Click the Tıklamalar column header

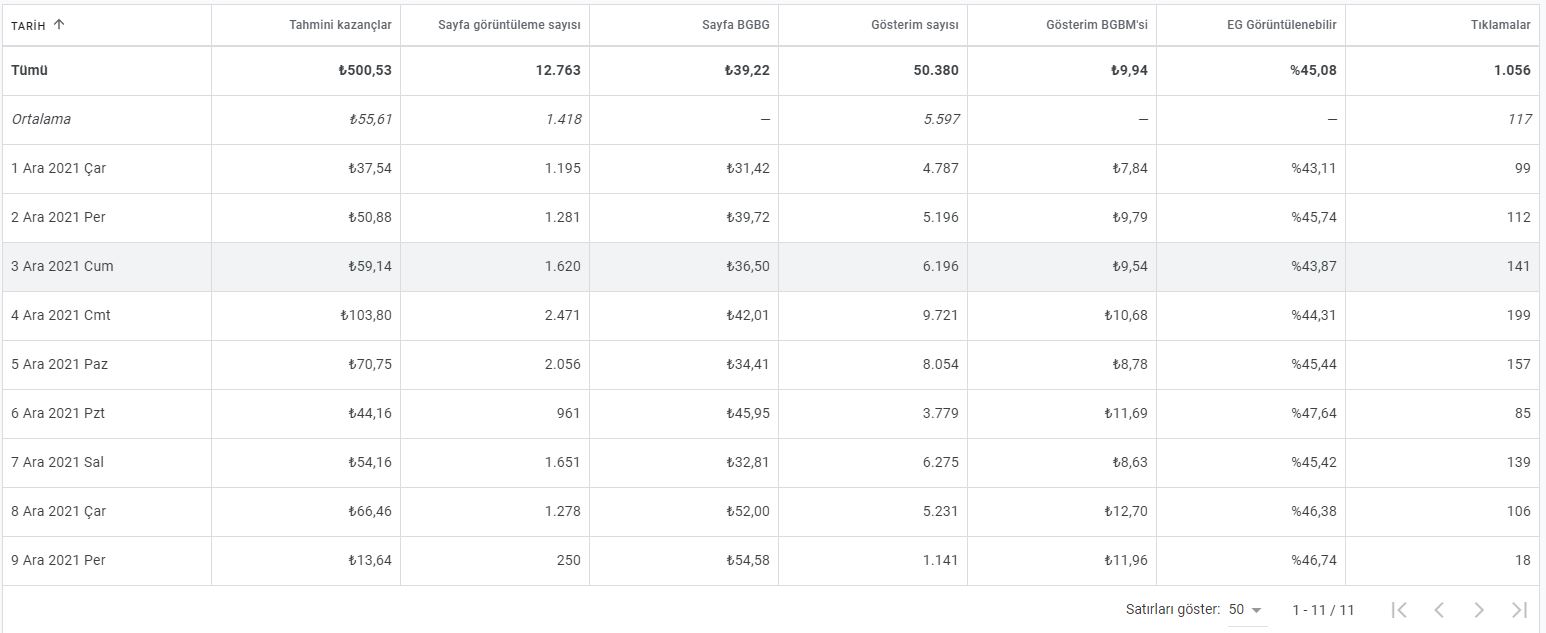[1499, 25]
